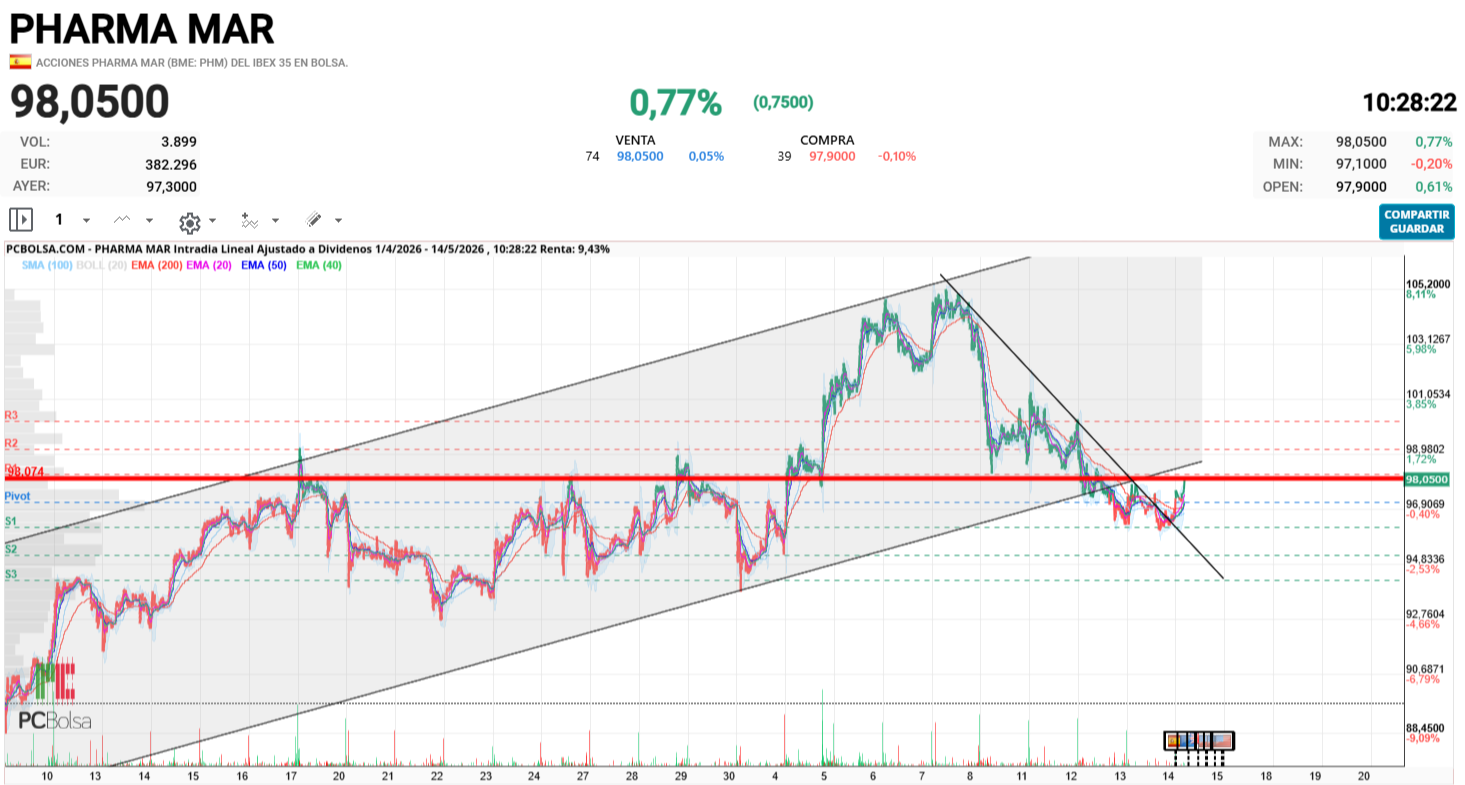The width and height of the screenshot is (1465, 785).
Task: Click the VENTA price 98,0500
Action: click(x=640, y=156)
